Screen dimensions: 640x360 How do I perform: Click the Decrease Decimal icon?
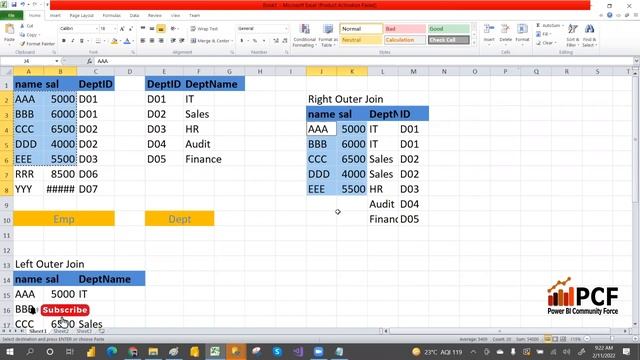coord(284,40)
